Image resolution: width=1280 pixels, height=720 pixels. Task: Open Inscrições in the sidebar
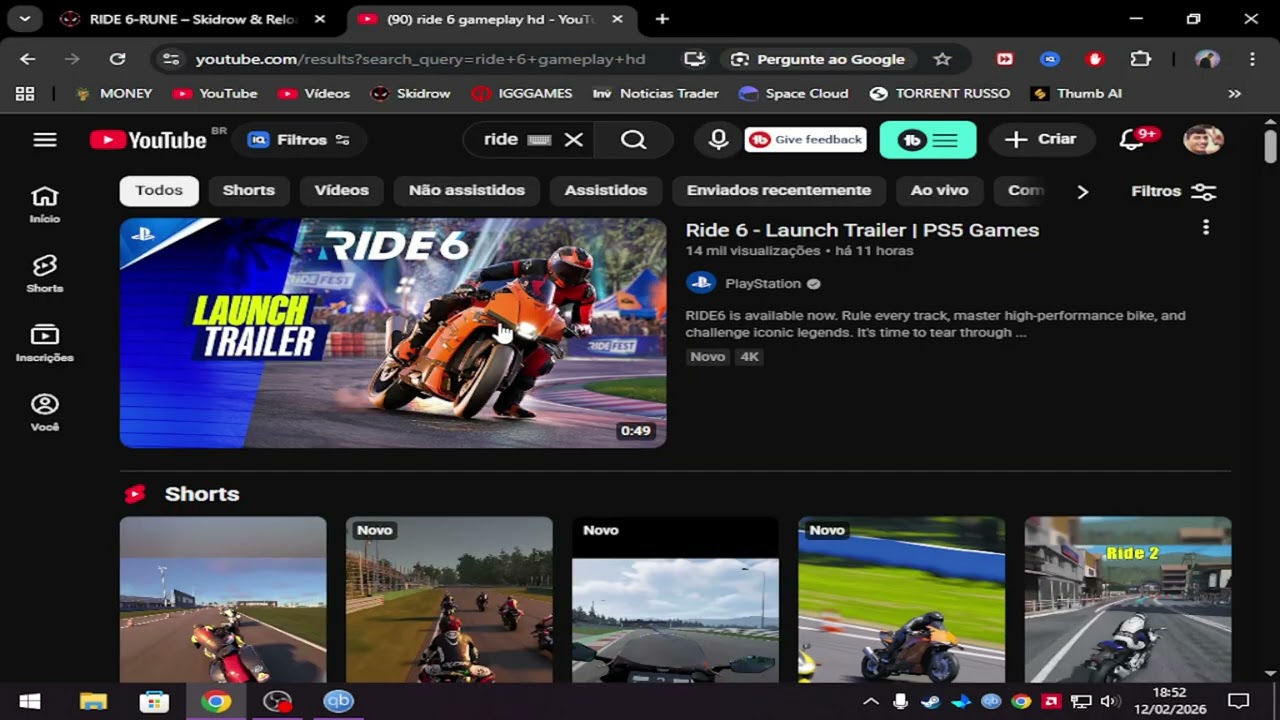45,343
